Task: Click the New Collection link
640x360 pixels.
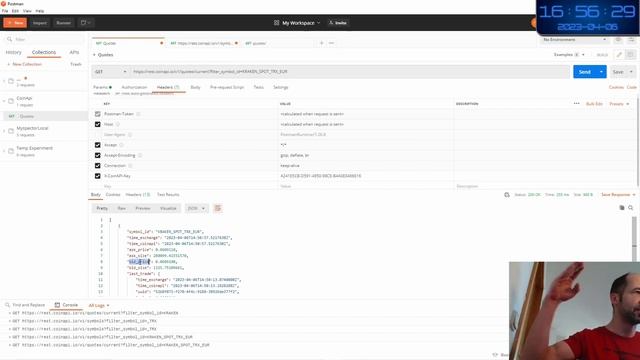Action: 25,64
